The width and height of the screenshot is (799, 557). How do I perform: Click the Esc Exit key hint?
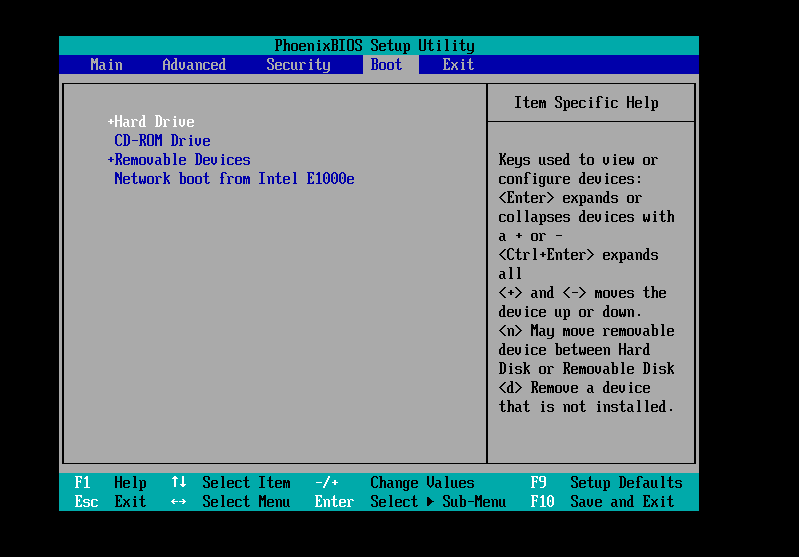click(110, 501)
